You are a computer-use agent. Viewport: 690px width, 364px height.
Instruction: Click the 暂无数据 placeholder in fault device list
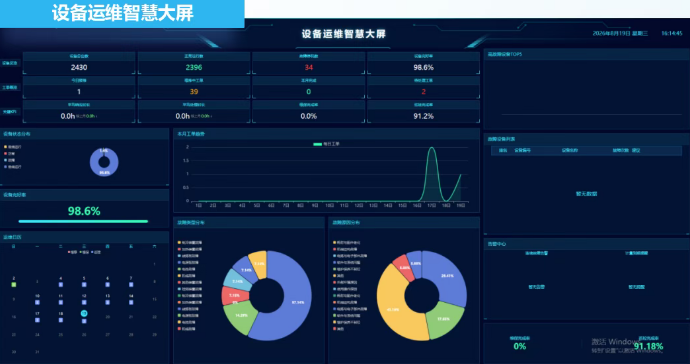coord(586,194)
